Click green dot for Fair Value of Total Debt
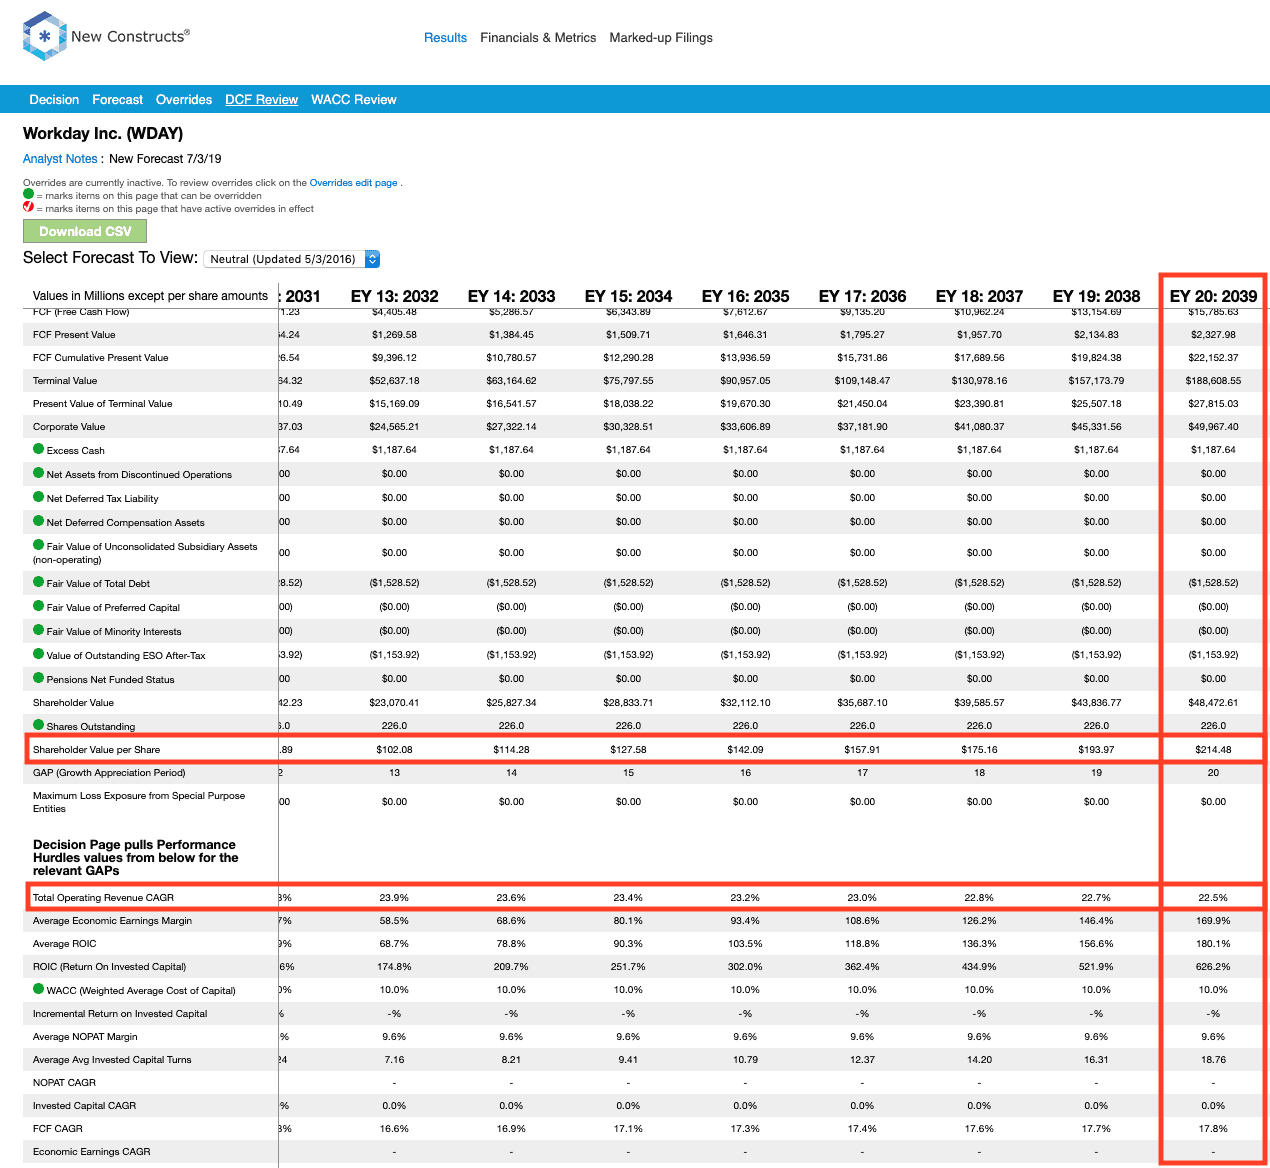 coord(39,582)
